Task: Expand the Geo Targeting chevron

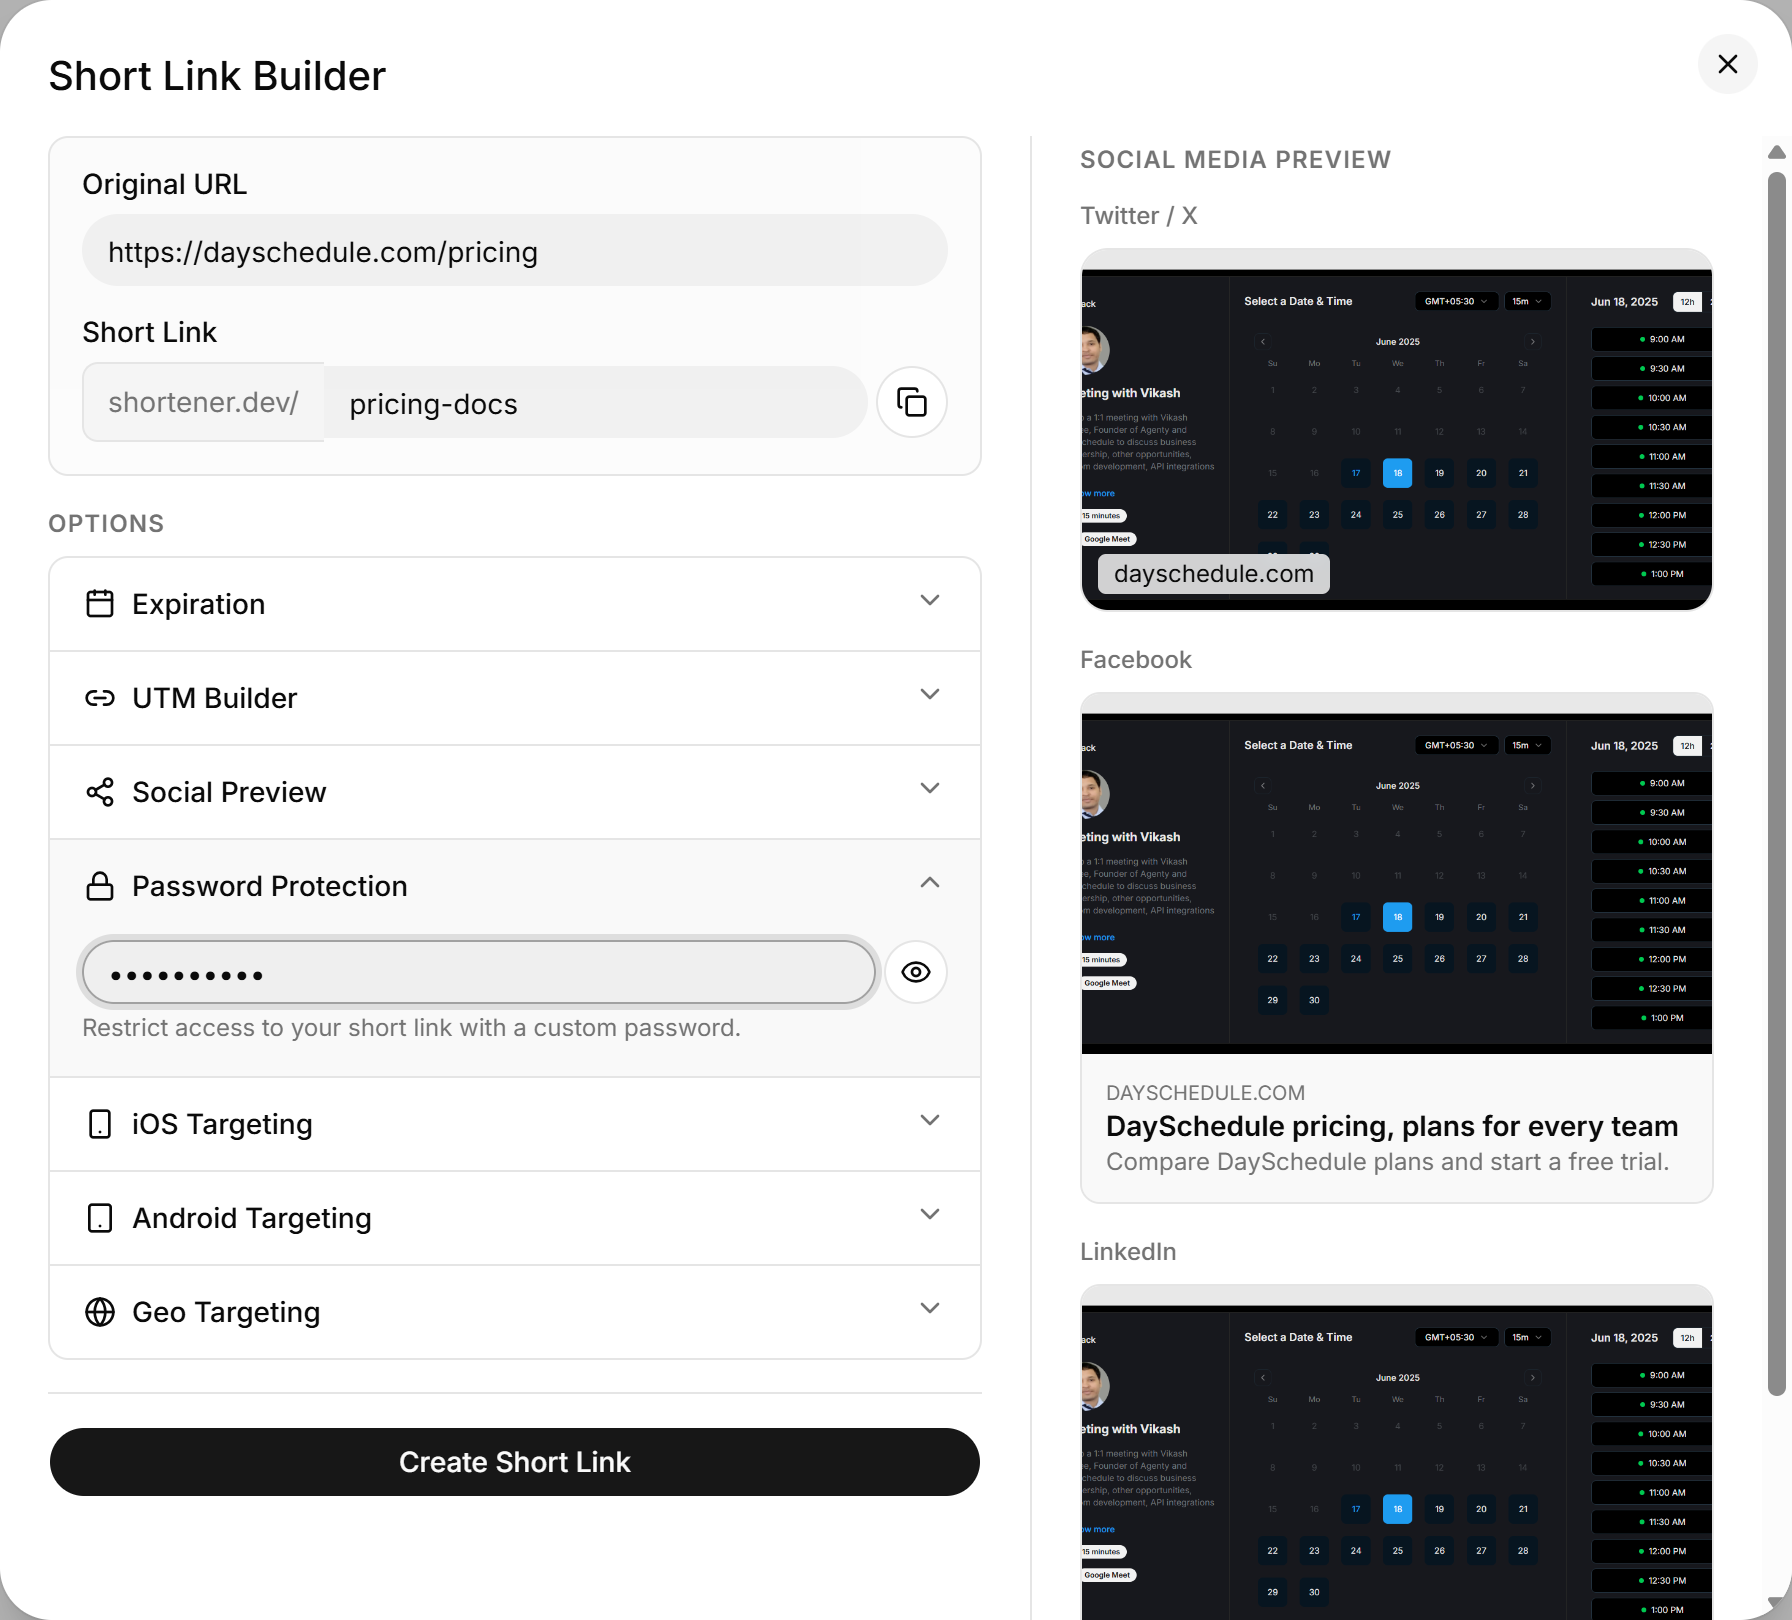Action: 930,1308
